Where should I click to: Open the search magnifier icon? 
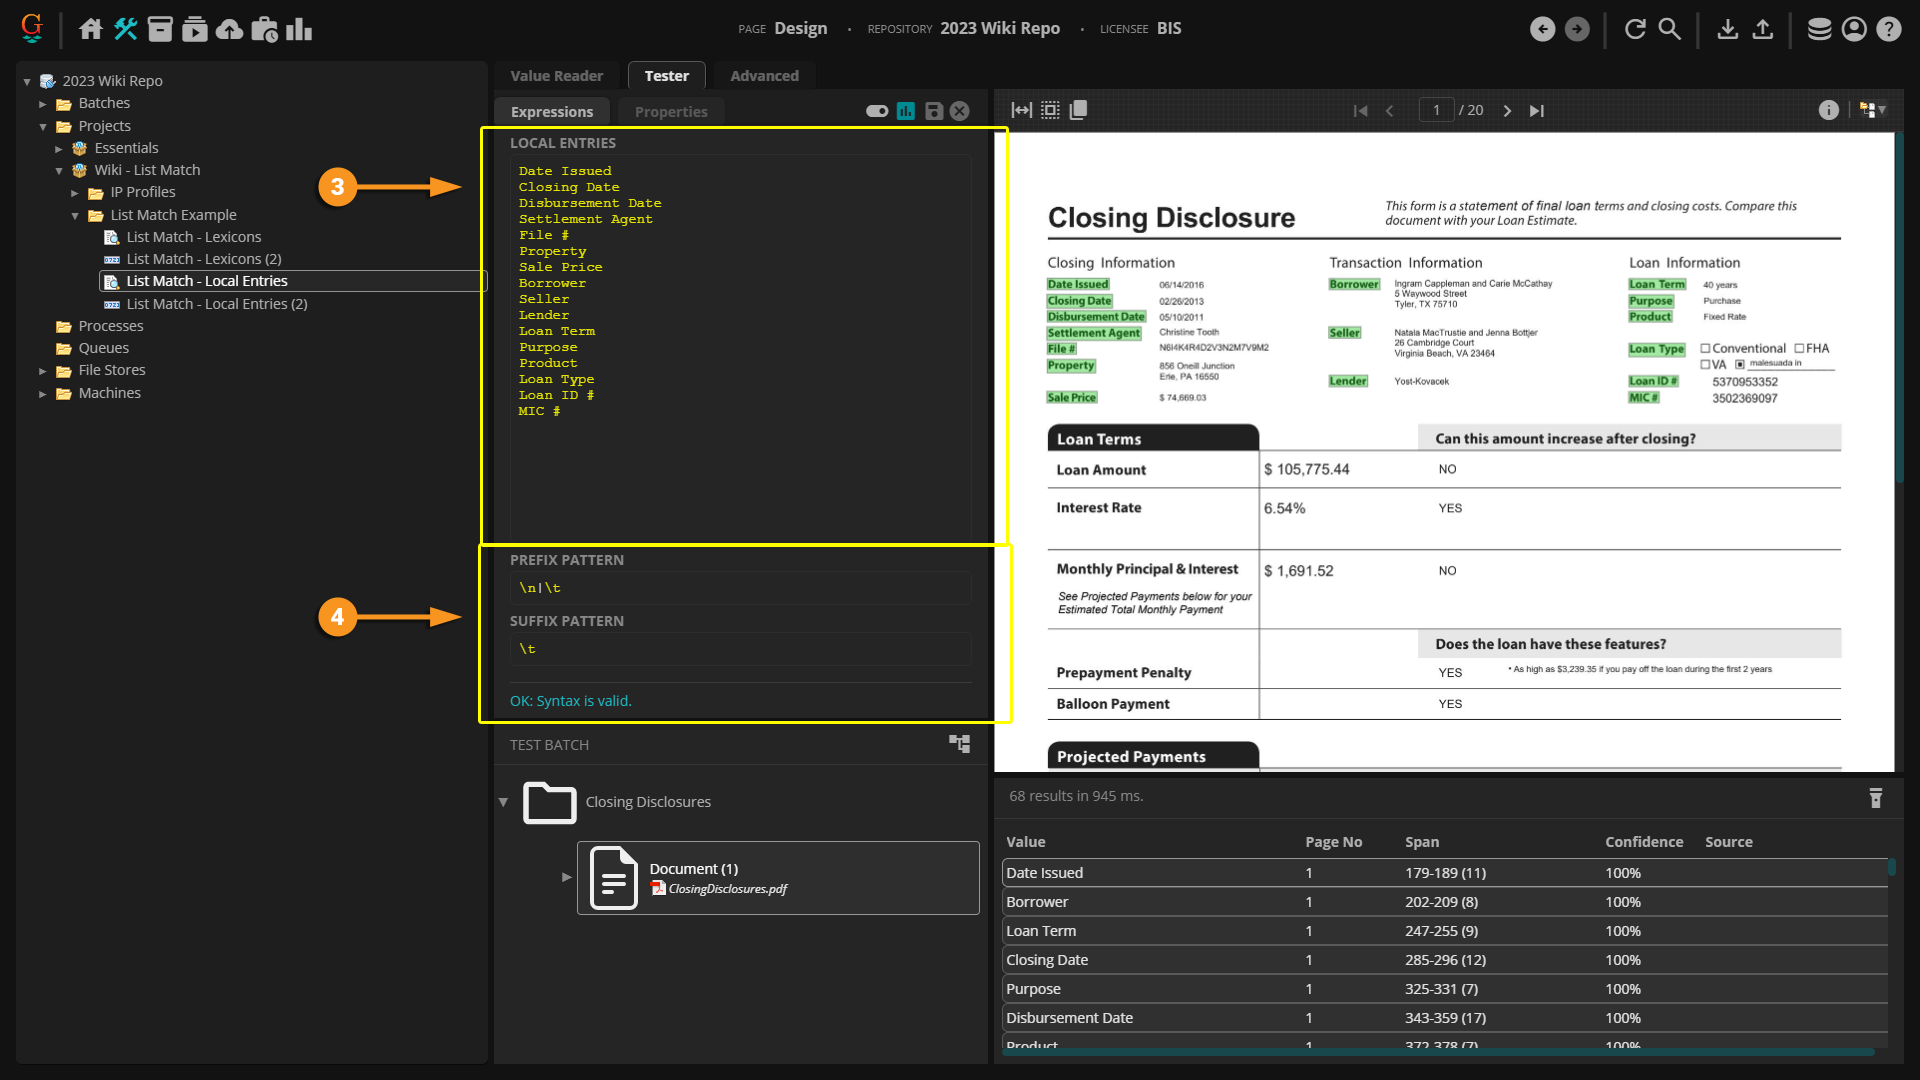pos(1670,29)
